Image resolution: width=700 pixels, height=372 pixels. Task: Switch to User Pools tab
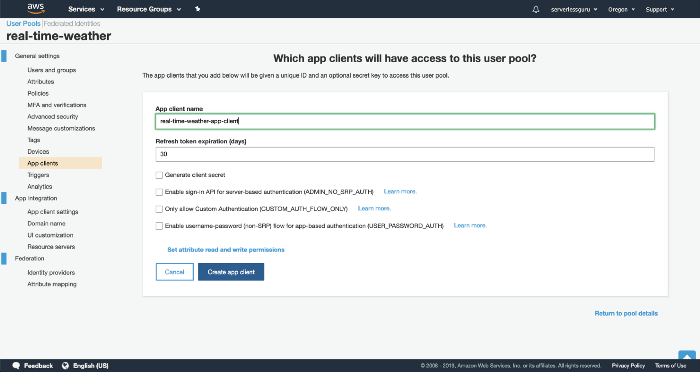pos(23,24)
